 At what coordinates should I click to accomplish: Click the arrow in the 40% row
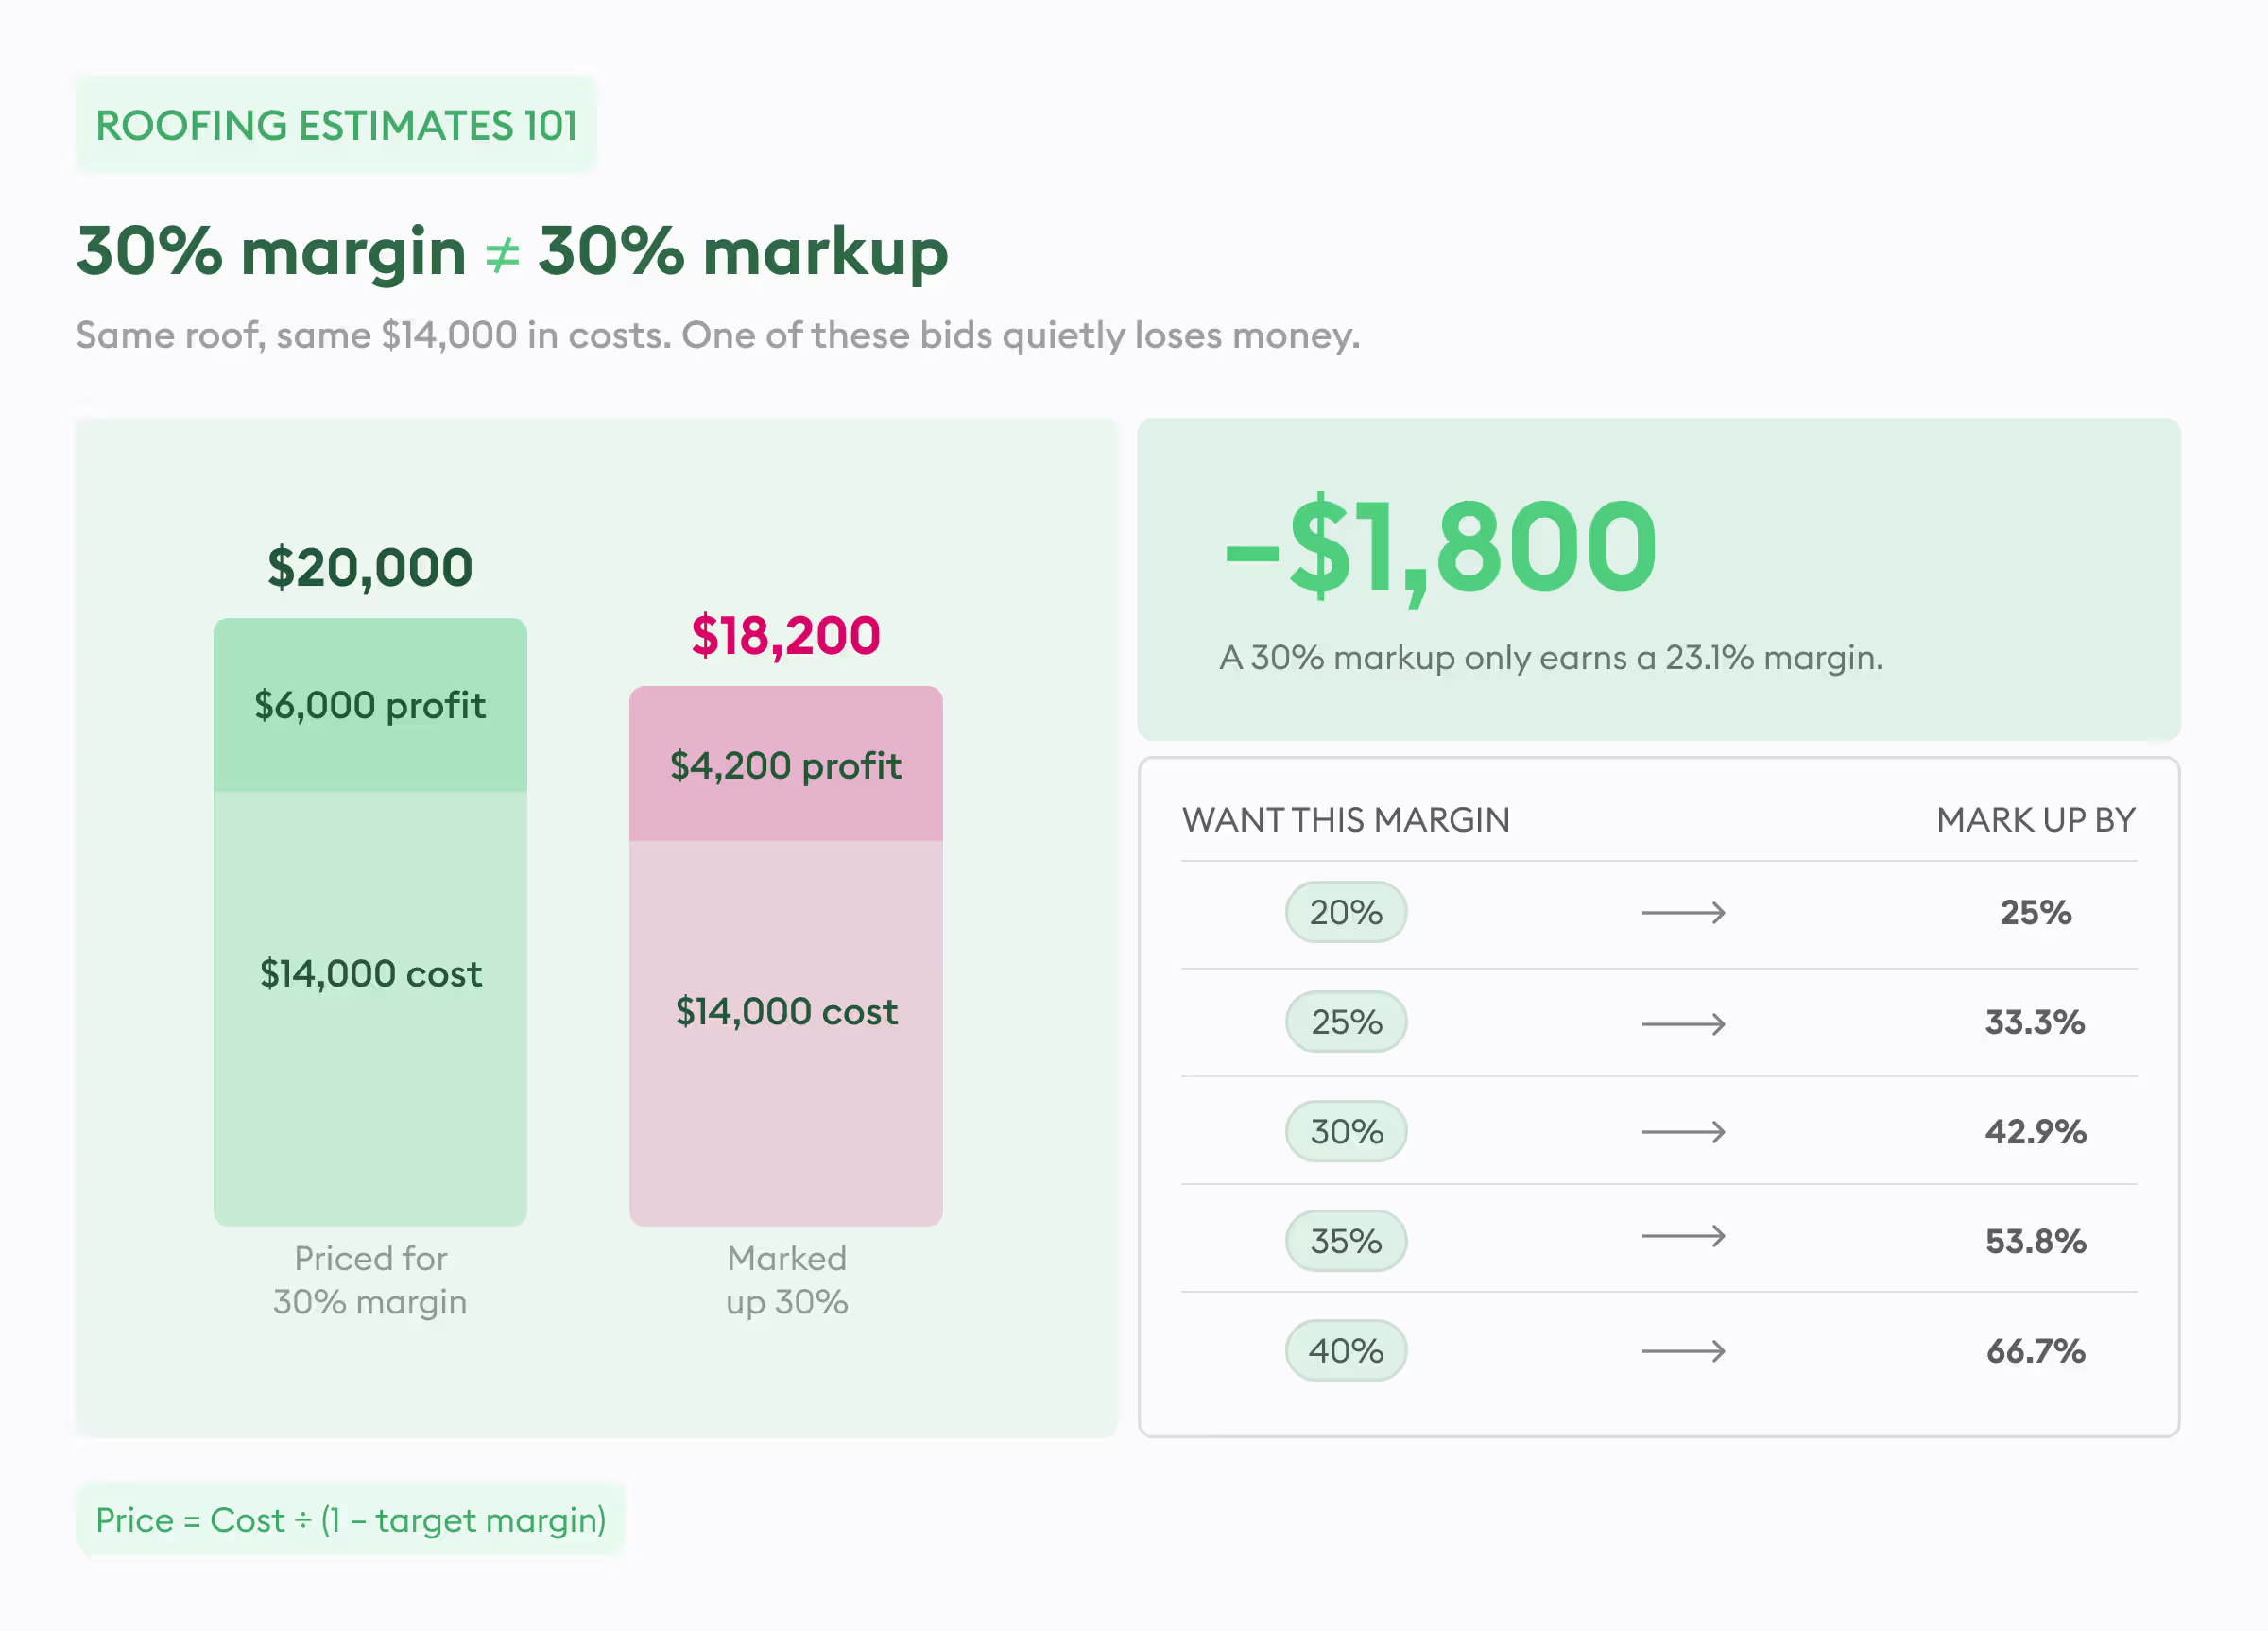1684,1351
